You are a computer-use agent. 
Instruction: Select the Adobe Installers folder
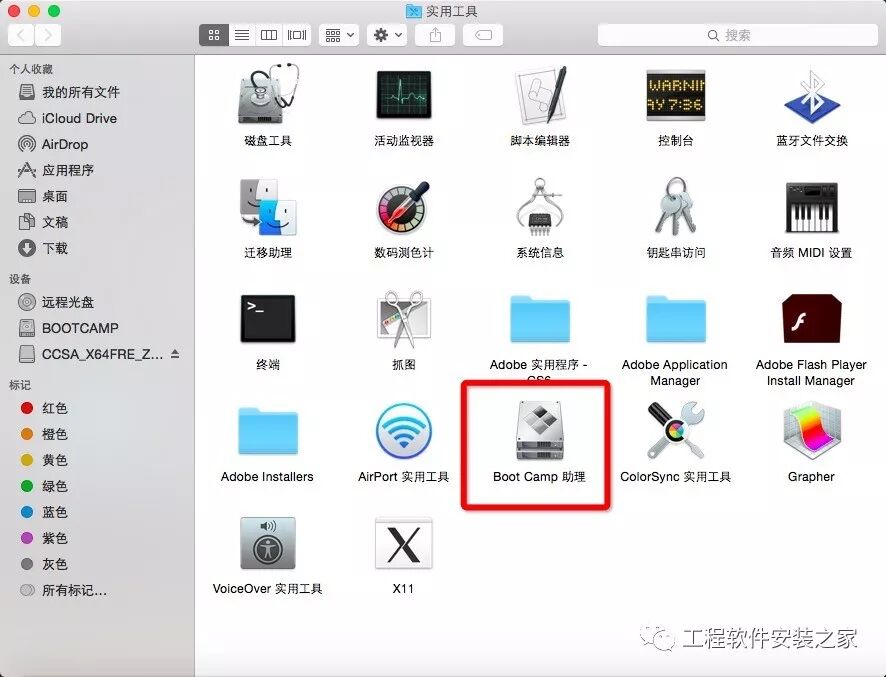(x=268, y=431)
